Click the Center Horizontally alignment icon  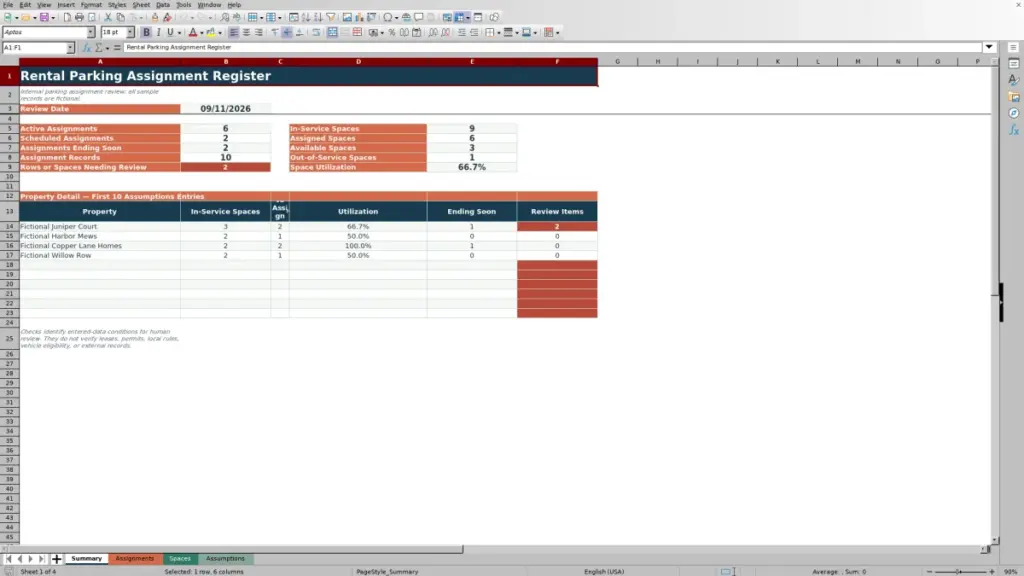pos(246,32)
